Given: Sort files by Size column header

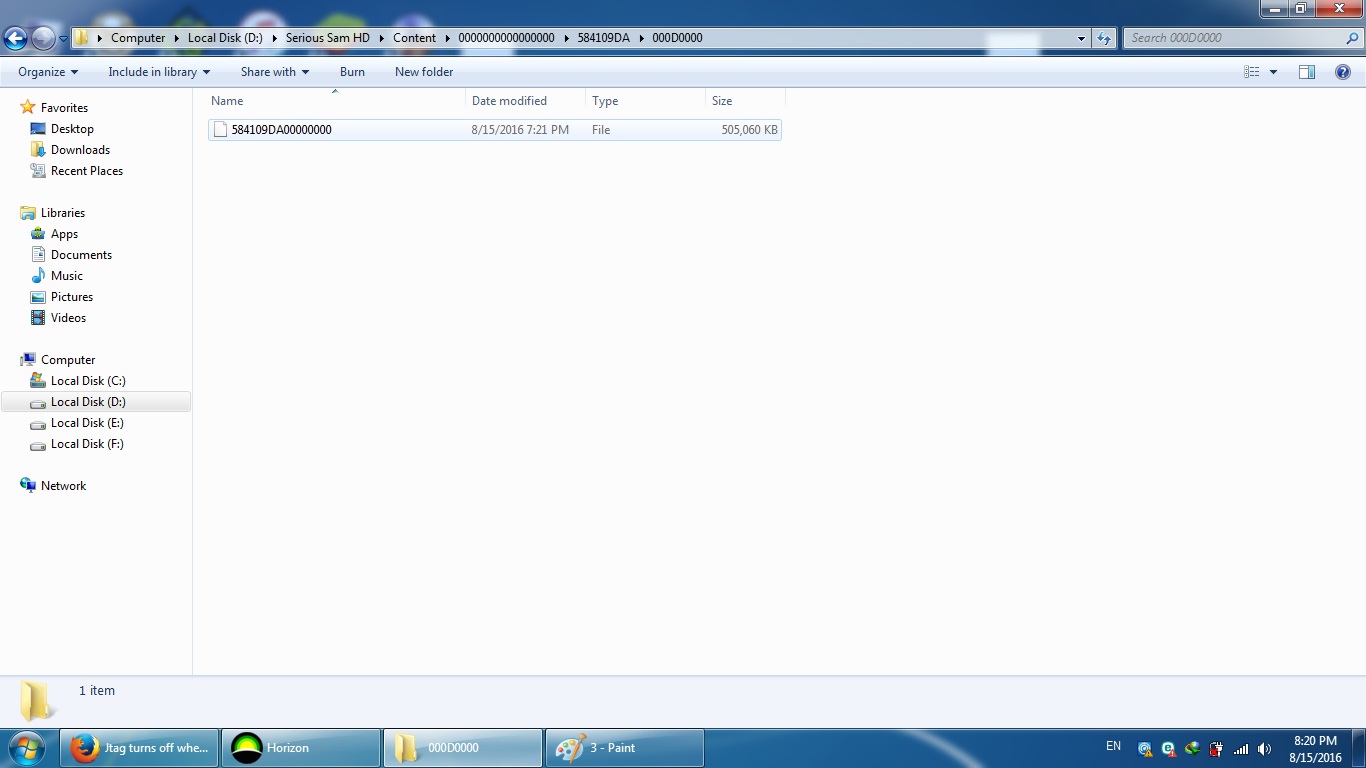Looking at the screenshot, I should (x=722, y=101).
